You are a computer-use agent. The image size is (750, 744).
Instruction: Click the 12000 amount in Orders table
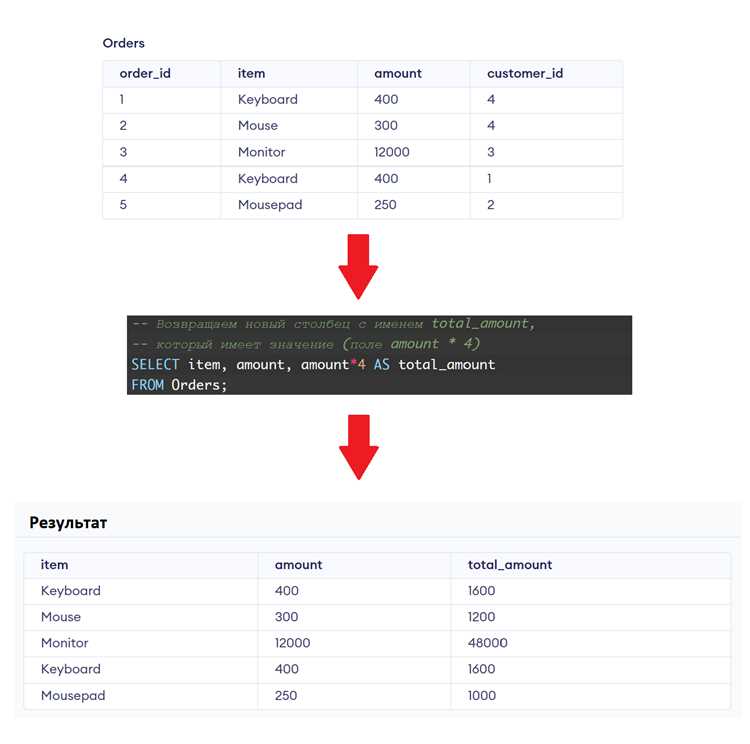click(x=391, y=152)
